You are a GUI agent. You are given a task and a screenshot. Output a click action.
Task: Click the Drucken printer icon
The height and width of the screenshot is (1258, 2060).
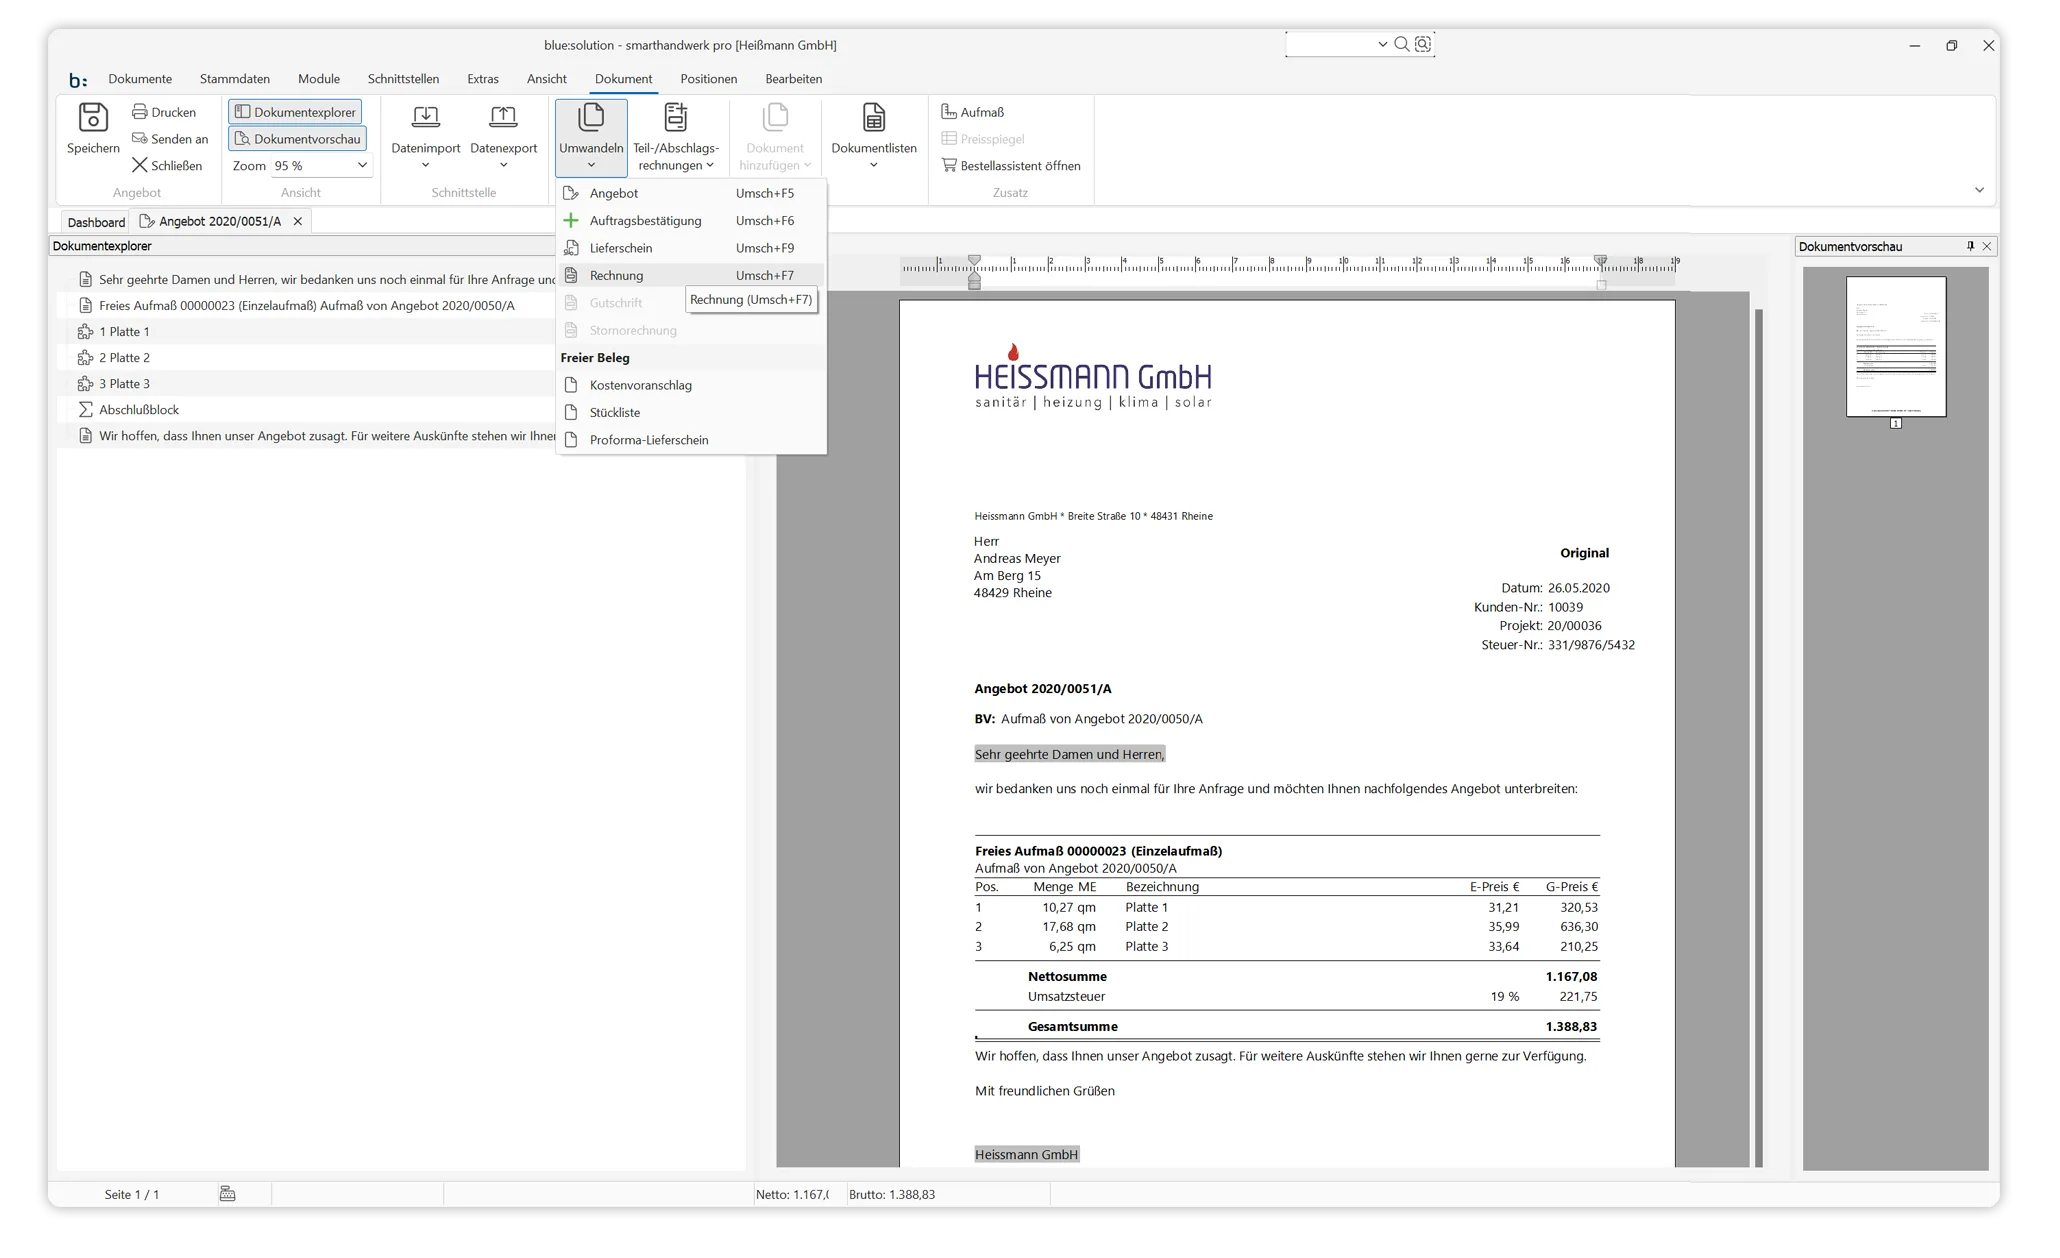pos(140,112)
